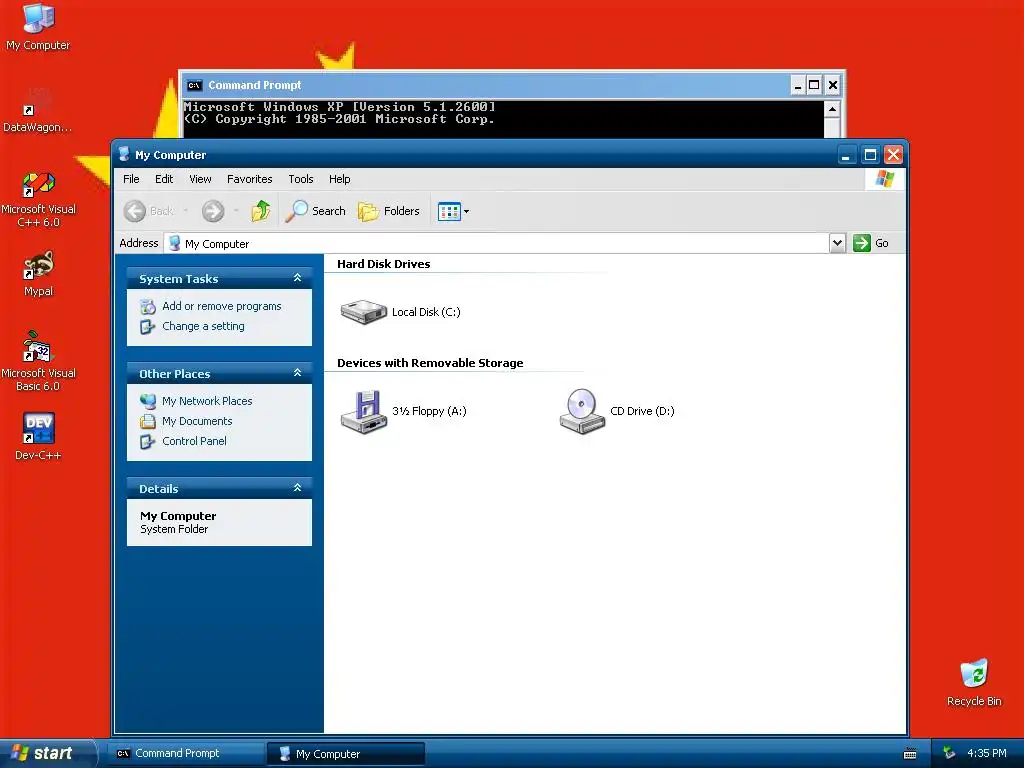Click the Command Prompt title bar icon
Screen dimensions: 1024x768
coord(194,85)
